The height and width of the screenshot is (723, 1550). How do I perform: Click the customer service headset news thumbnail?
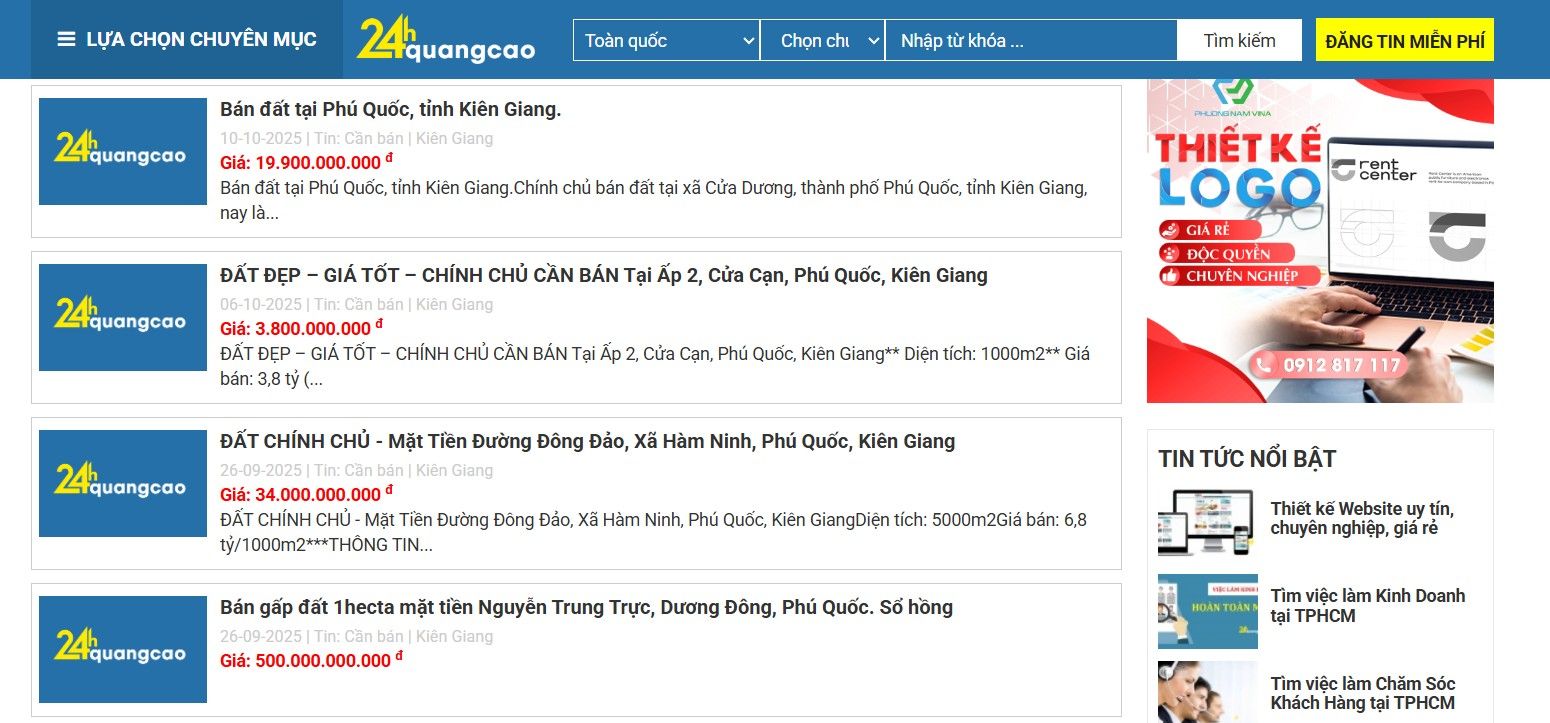(x=1205, y=690)
